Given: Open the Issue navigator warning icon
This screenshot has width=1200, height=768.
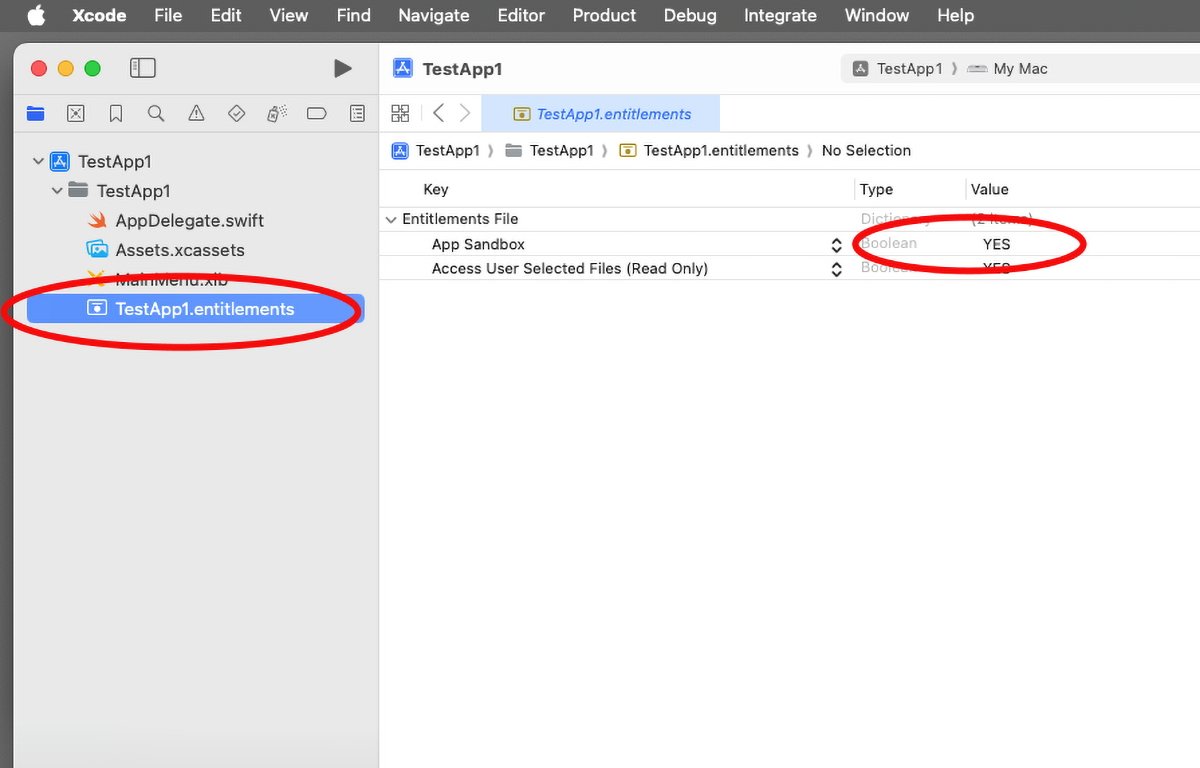Looking at the screenshot, I should [196, 113].
